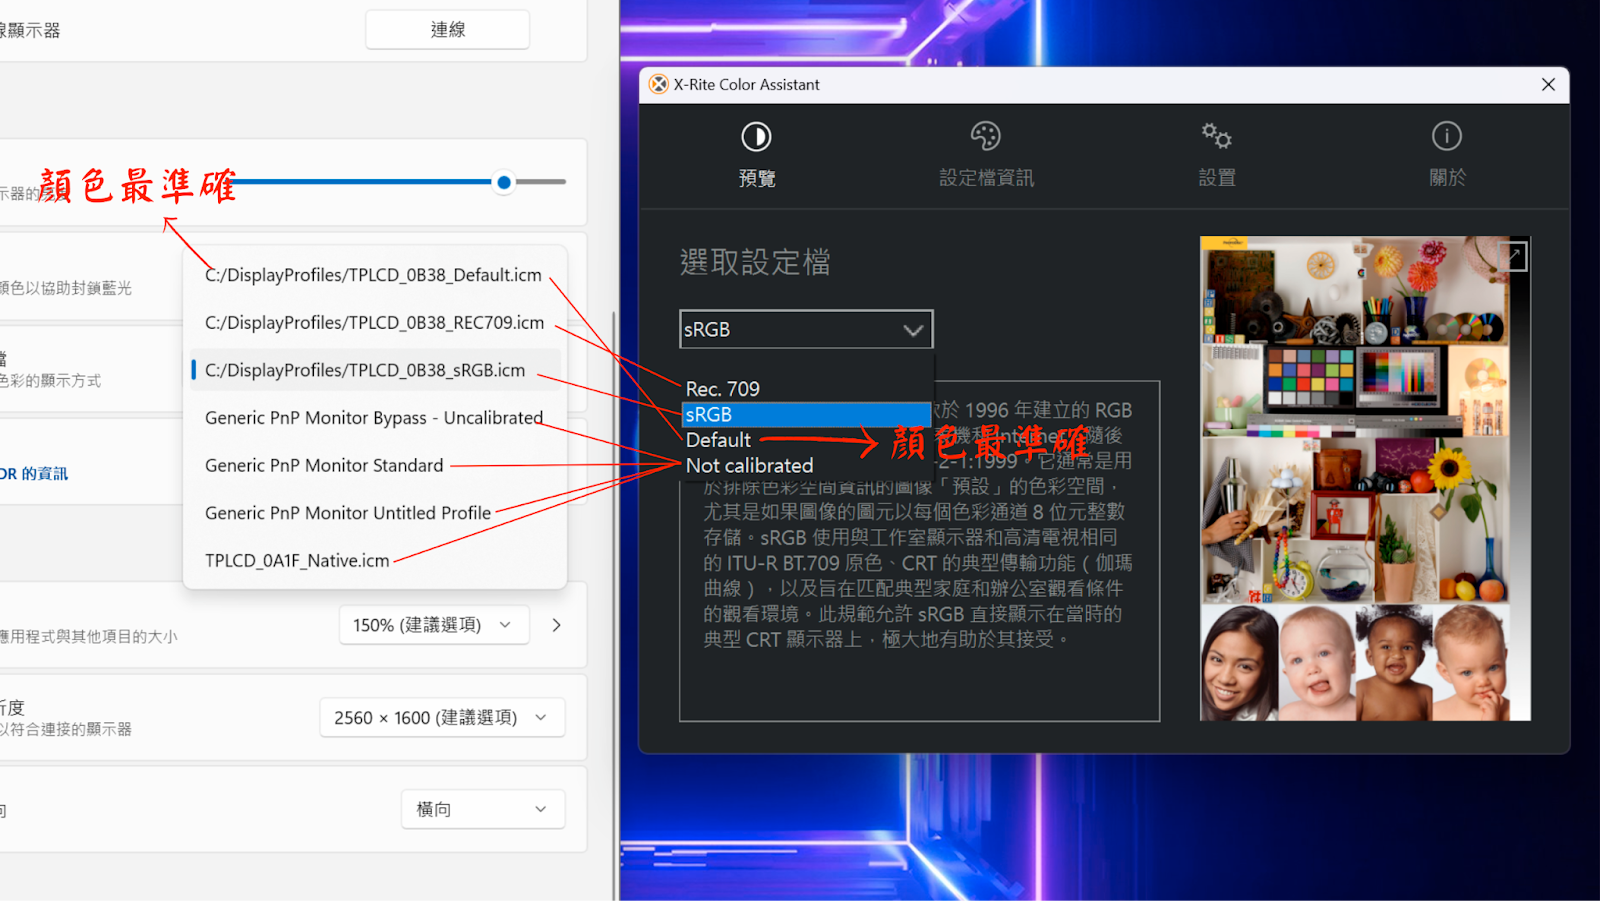Open the sRGB profile dropdown
The height and width of the screenshot is (901, 1600).
(806, 329)
